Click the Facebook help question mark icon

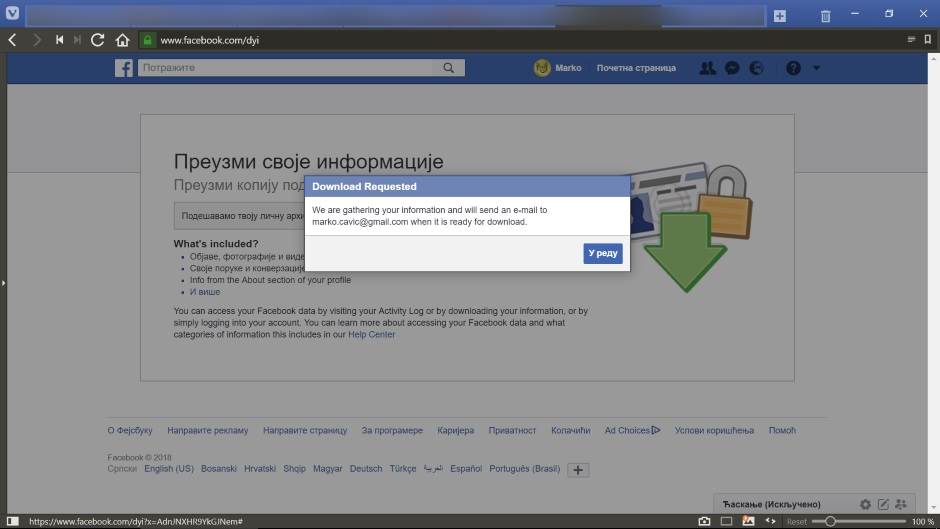[x=793, y=68]
